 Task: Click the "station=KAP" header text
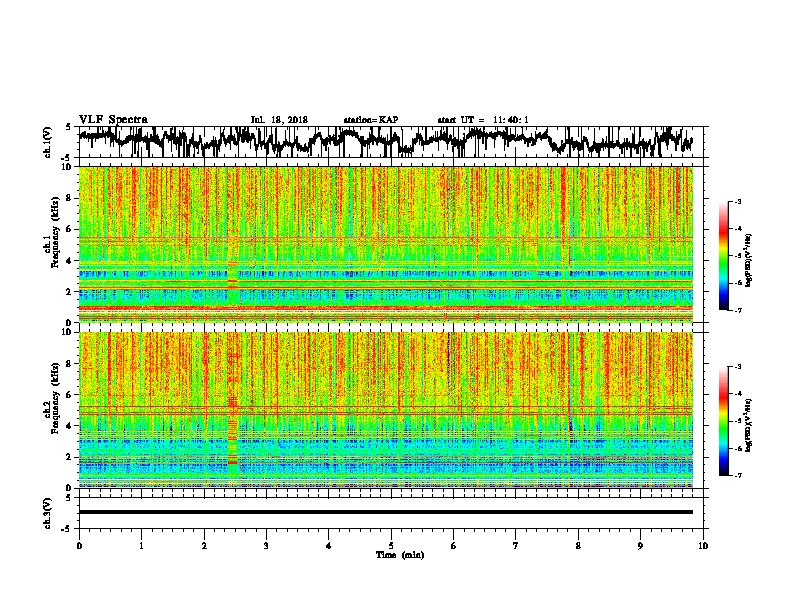[371, 120]
